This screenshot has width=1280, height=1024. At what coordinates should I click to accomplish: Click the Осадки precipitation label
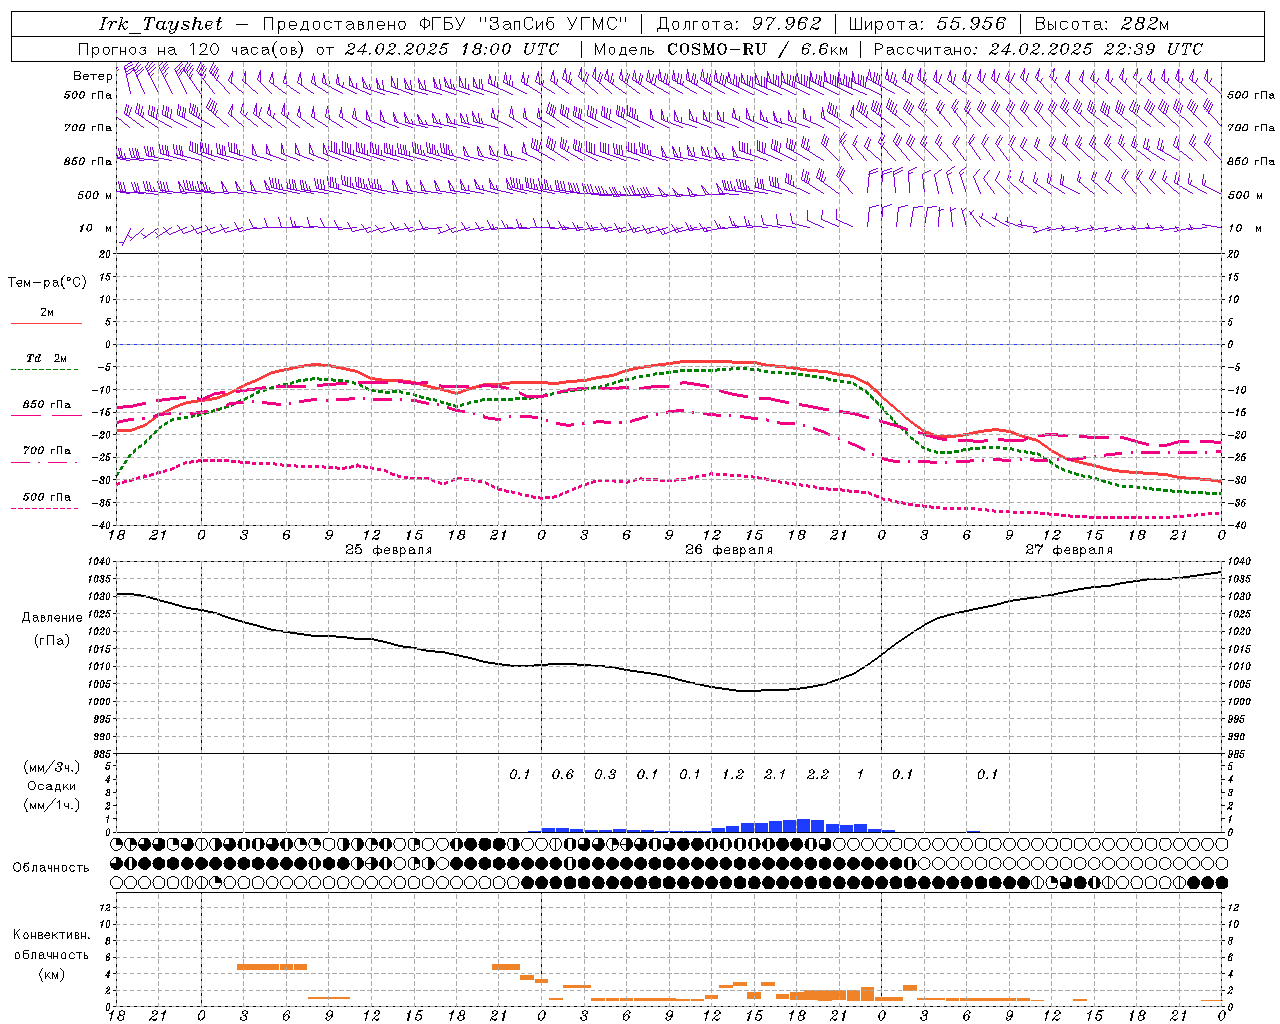tap(51, 786)
